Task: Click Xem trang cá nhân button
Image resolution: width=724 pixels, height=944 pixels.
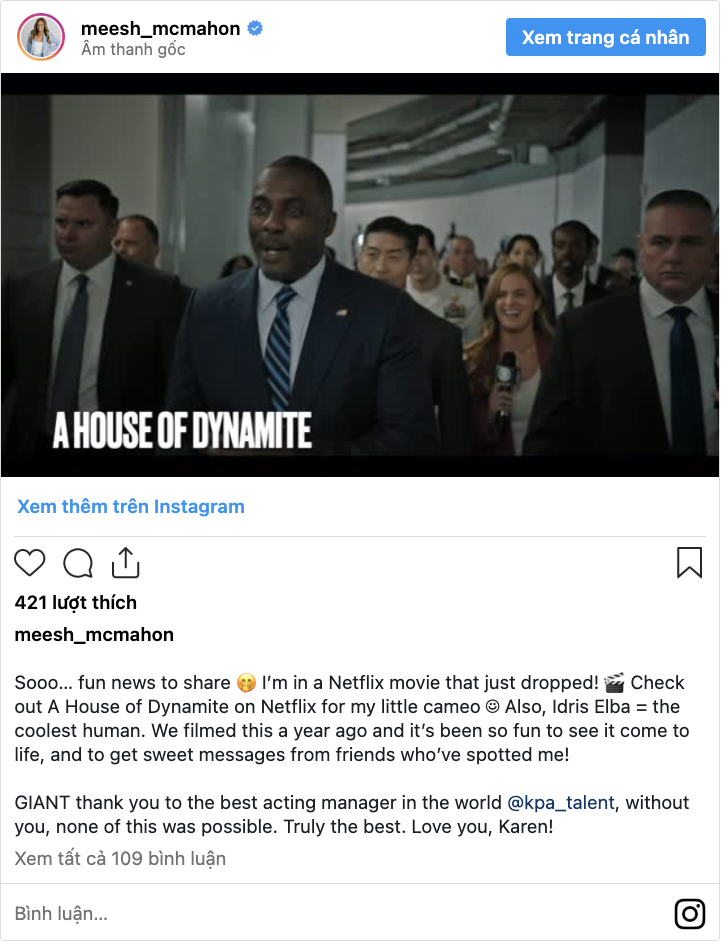Action: 605,37
